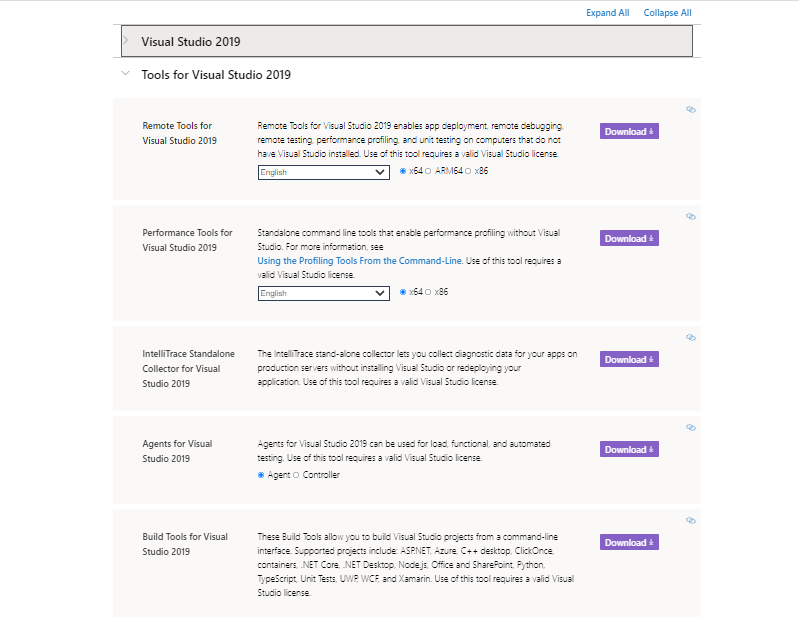Select ARM64 architecture for Remote Tools

(428, 171)
